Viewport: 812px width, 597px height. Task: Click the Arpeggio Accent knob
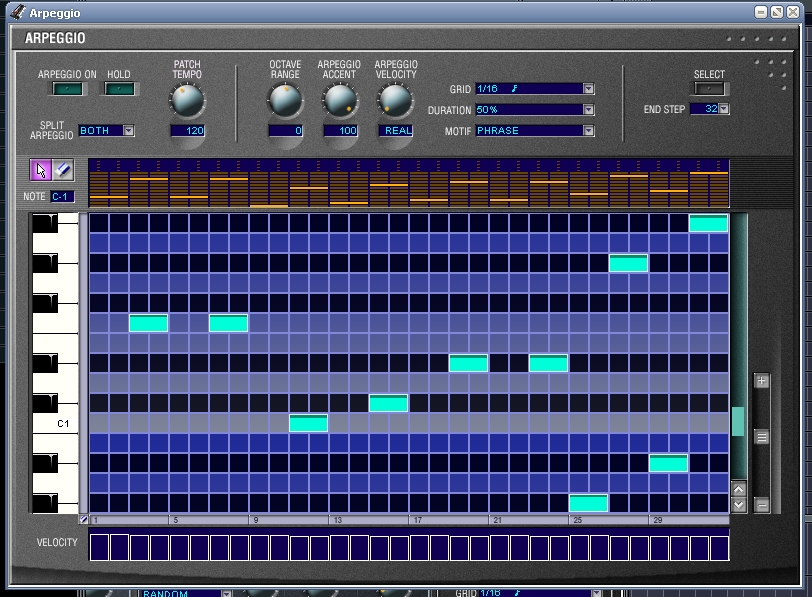click(x=340, y=100)
